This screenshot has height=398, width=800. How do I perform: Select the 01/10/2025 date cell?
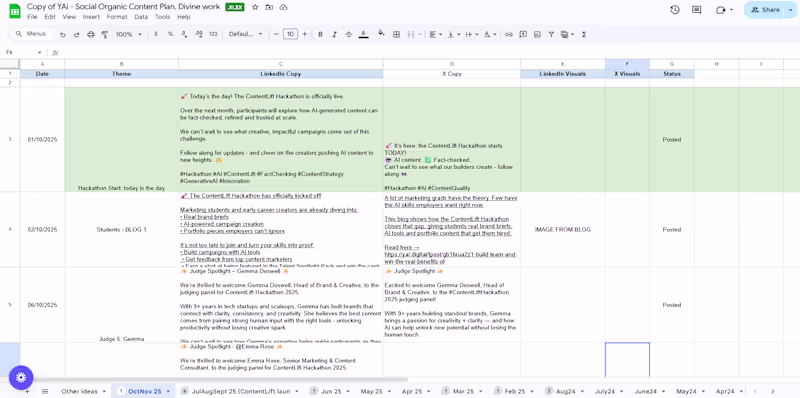42,139
